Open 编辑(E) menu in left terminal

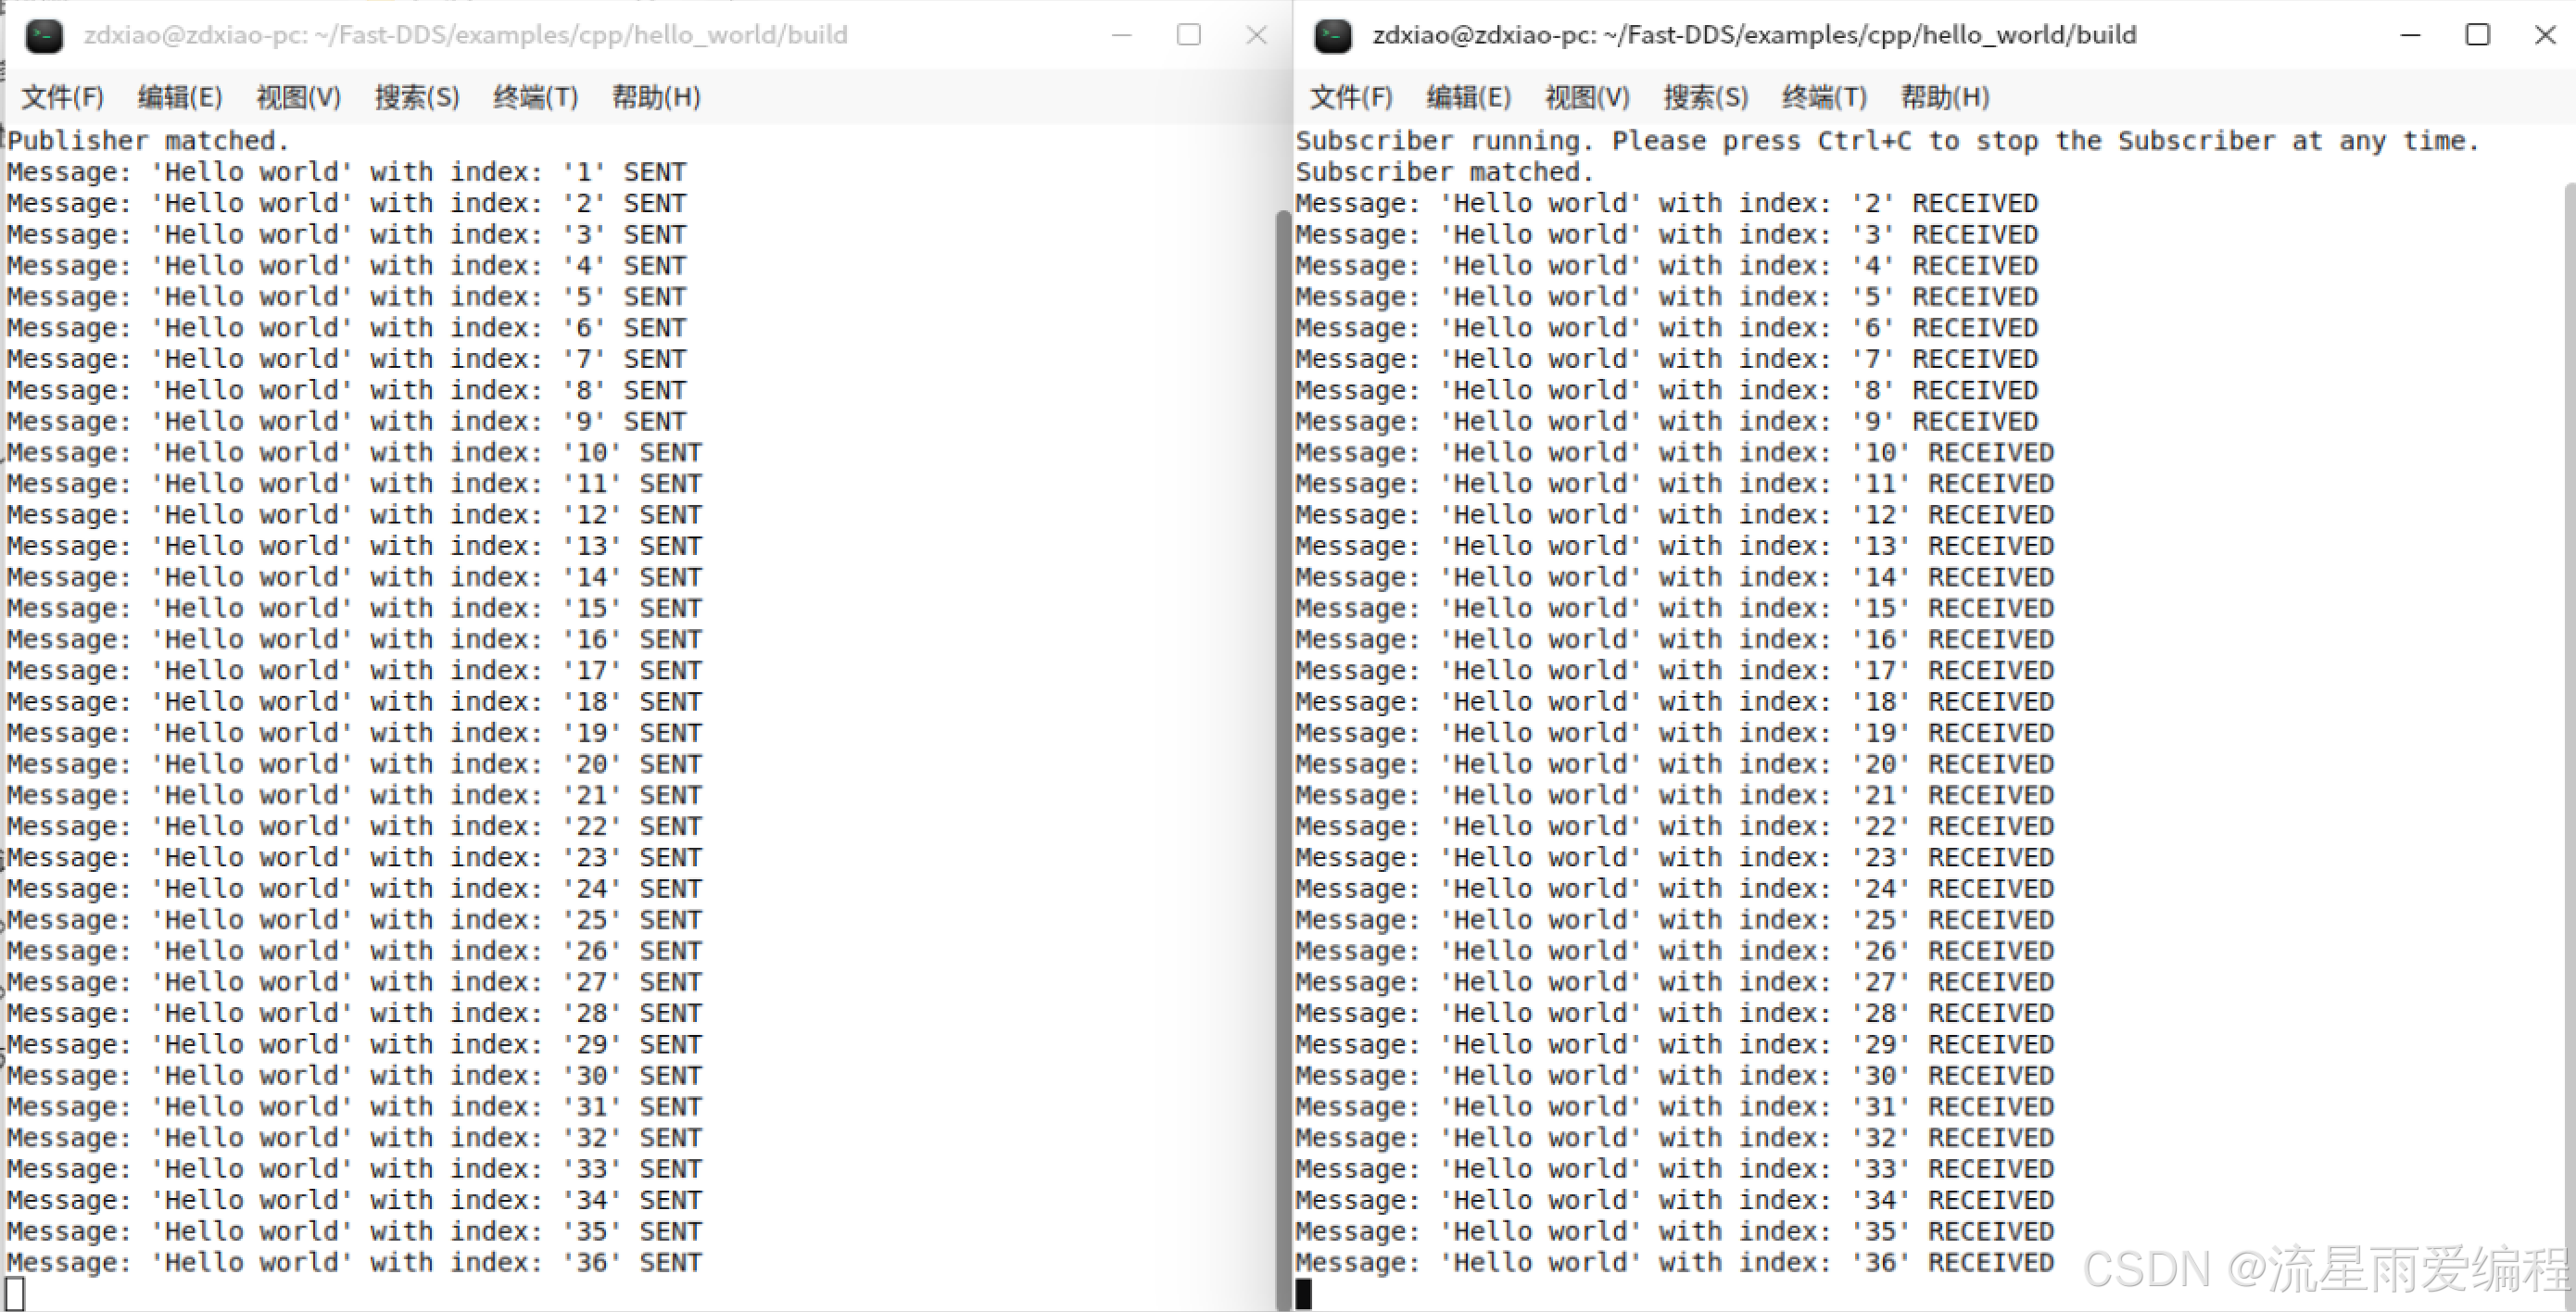click(180, 97)
